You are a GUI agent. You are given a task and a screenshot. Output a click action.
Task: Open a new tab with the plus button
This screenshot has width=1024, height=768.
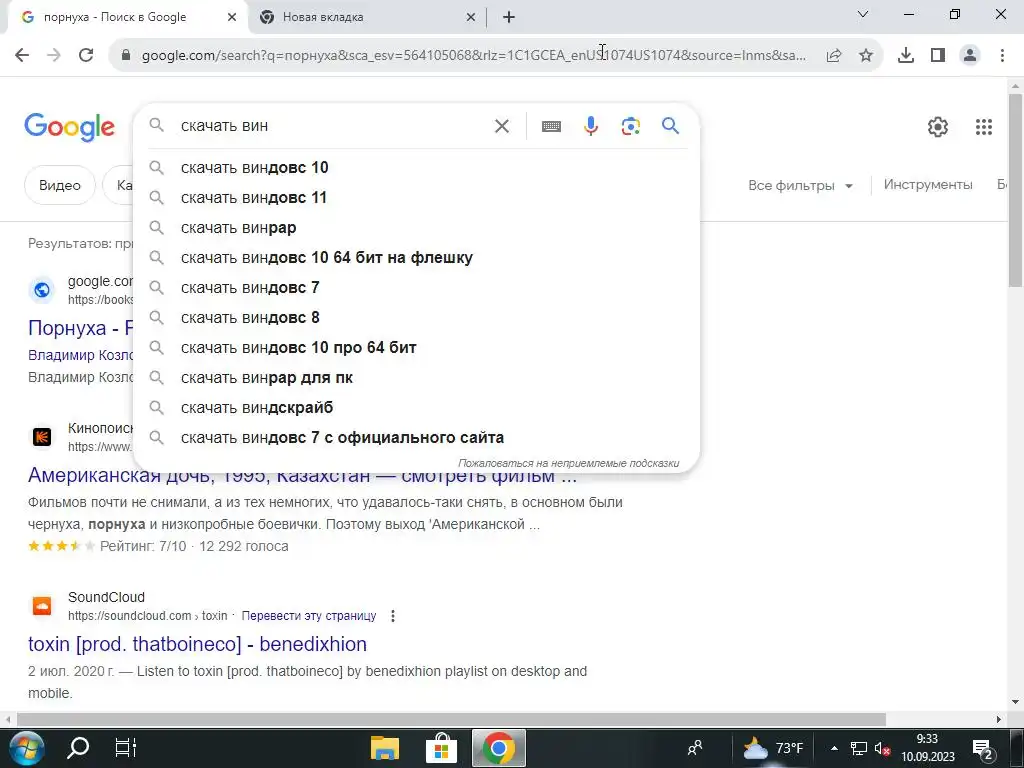[x=509, y=18]
